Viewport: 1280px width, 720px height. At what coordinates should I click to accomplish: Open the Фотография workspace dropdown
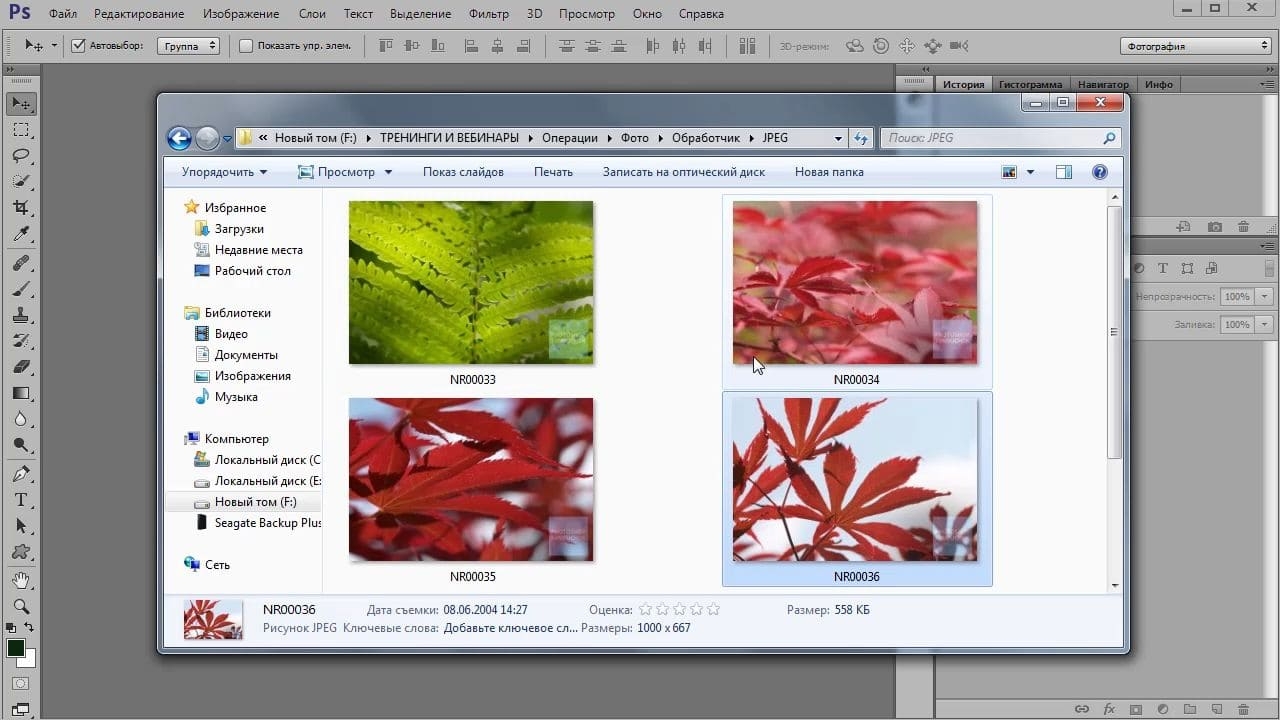pyautogui.click(x=1195, y=46)
